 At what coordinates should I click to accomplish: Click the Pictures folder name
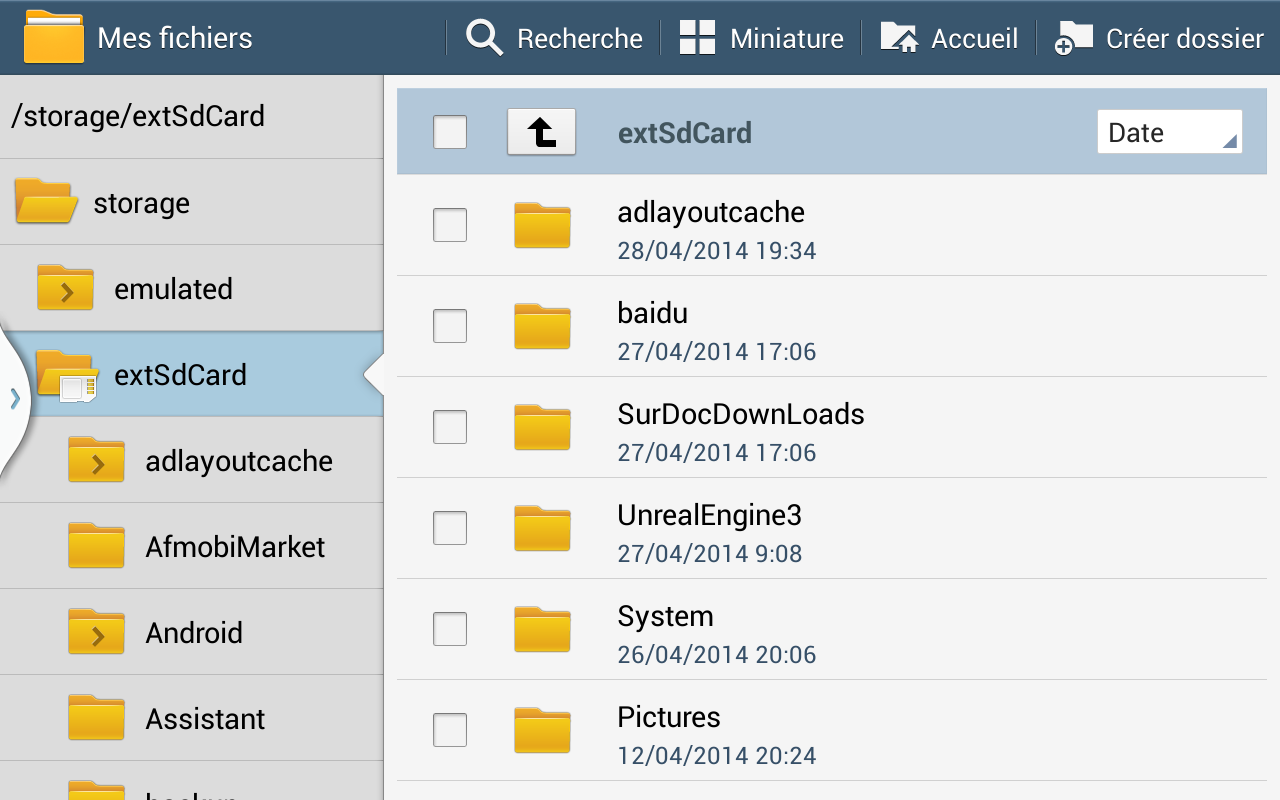669,717
